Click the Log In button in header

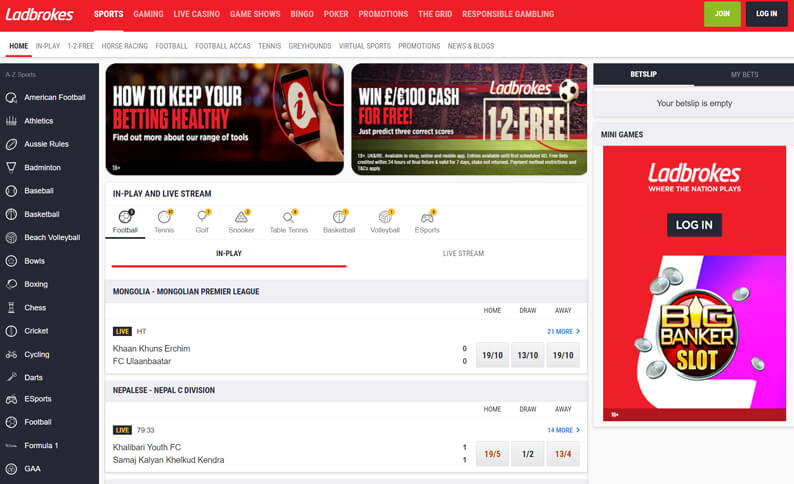tap(766, 14)
